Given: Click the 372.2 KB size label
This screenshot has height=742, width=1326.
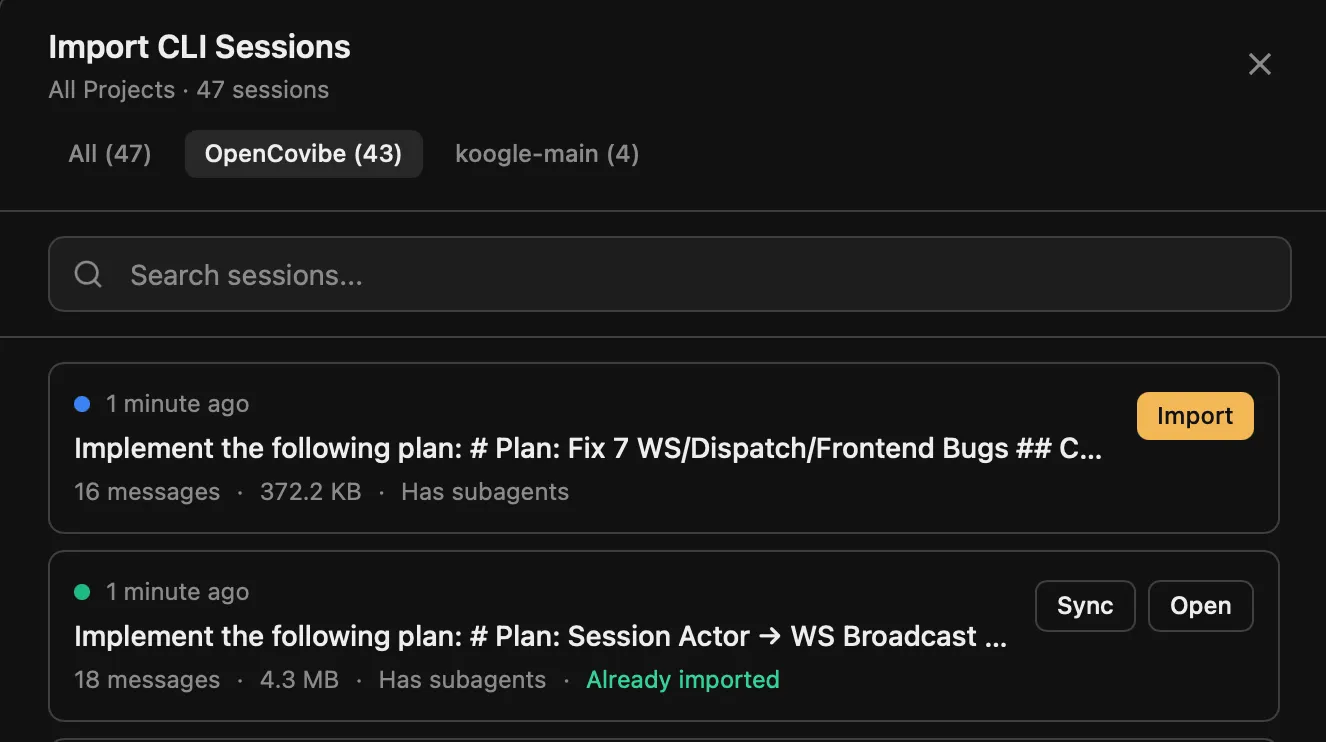Looking at the screenshot, I should (x=310, y=492).
